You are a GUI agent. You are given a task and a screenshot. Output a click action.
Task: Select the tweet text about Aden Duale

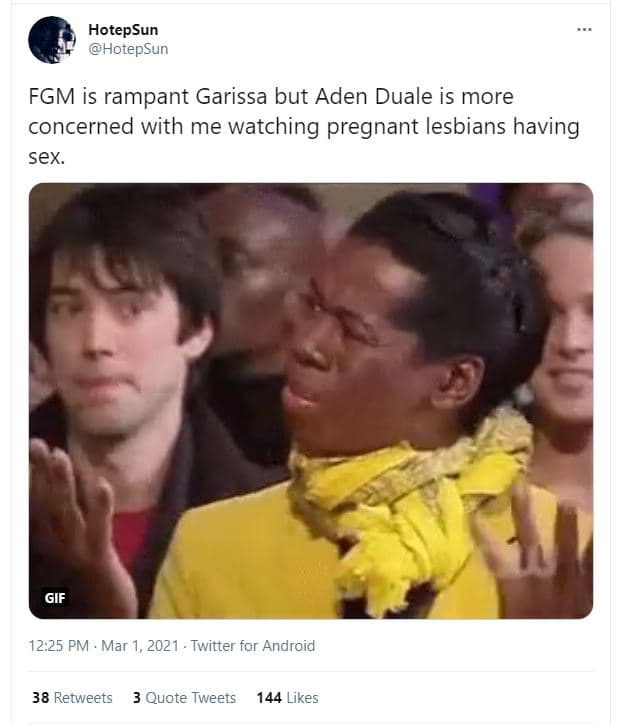[304, 126]
